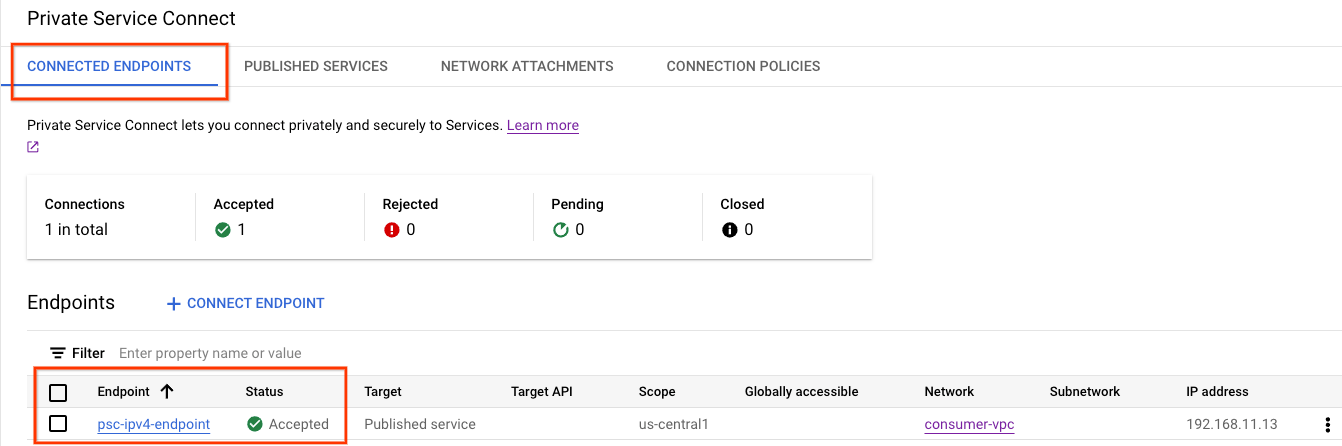The width and height of the screenshot is (1342, 446).
Task: Open the Learn more link
Action: pyautogui.click(x=543, y=125)
